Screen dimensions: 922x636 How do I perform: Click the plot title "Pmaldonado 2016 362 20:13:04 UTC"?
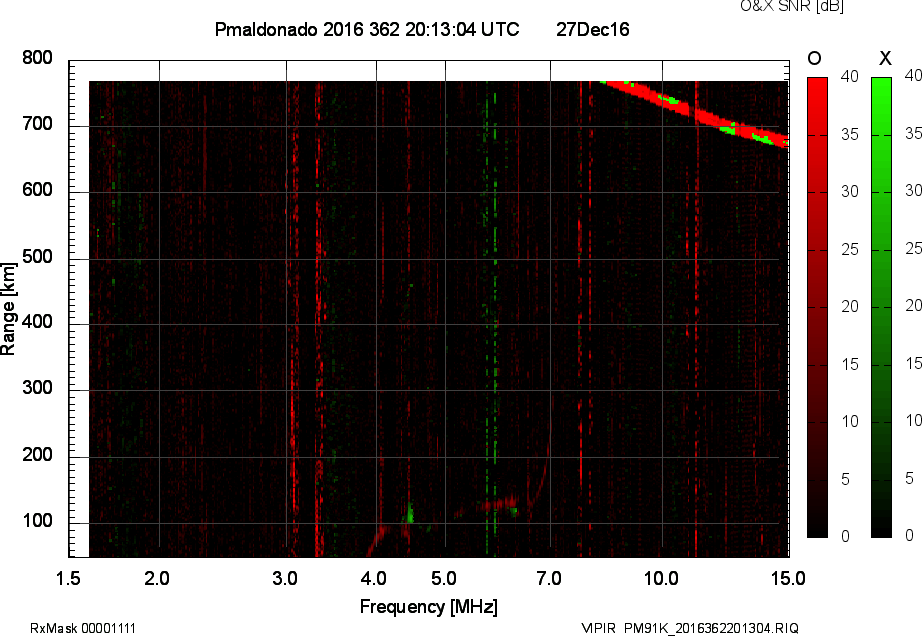pos(367,30)
